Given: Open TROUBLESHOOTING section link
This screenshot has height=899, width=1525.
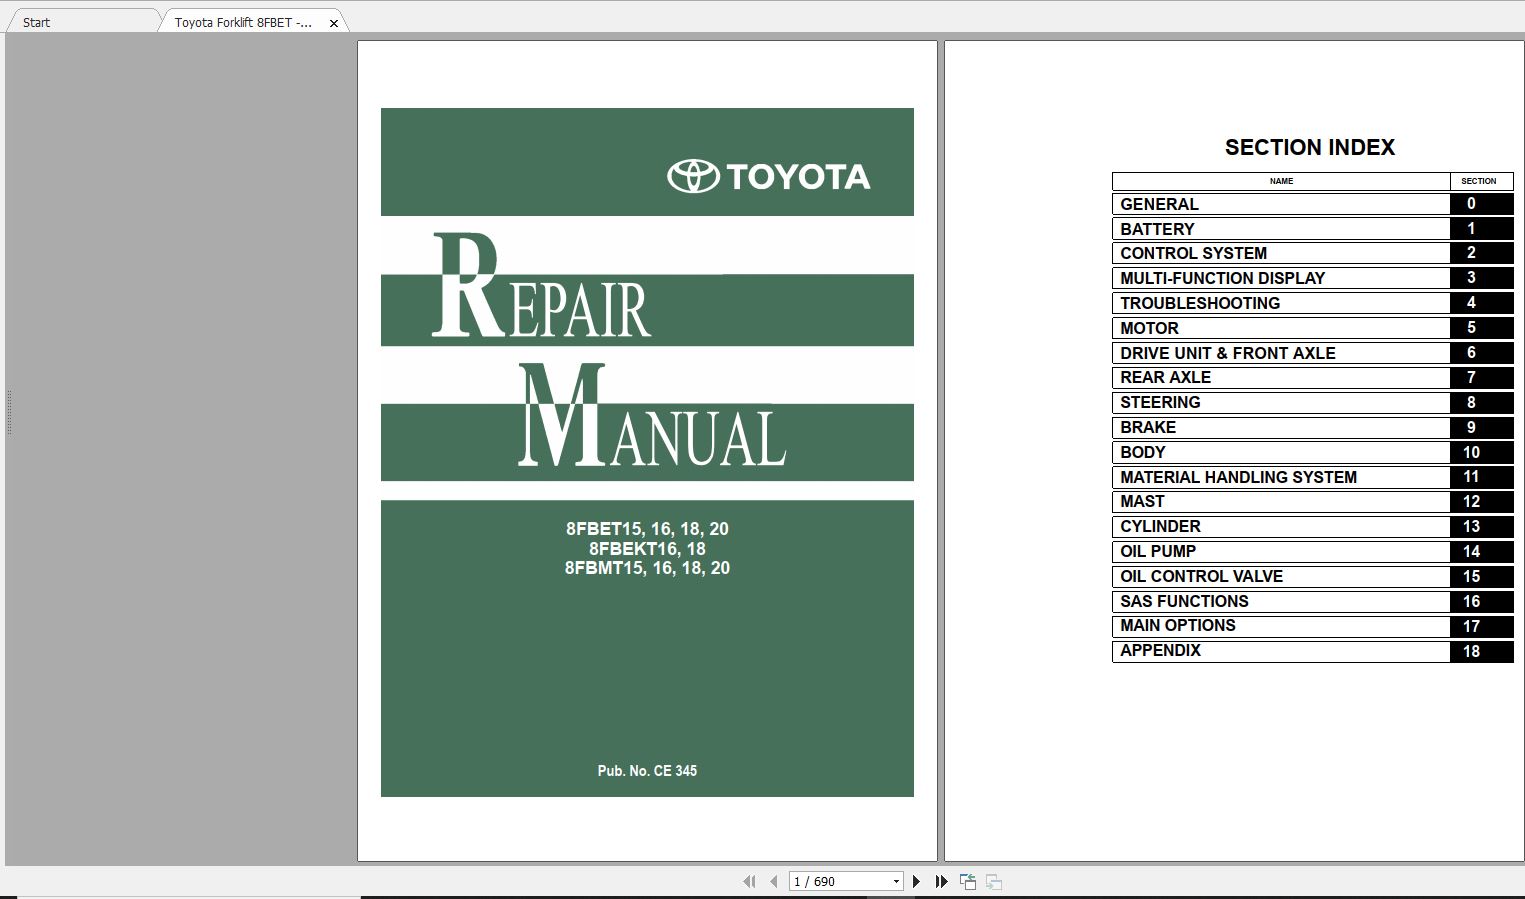Looking at the screenshot, I should click(x=1281, y=303).
